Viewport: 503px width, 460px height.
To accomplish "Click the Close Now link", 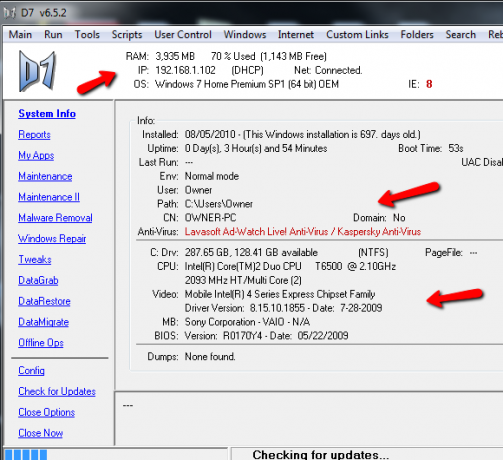I will 41,433.
